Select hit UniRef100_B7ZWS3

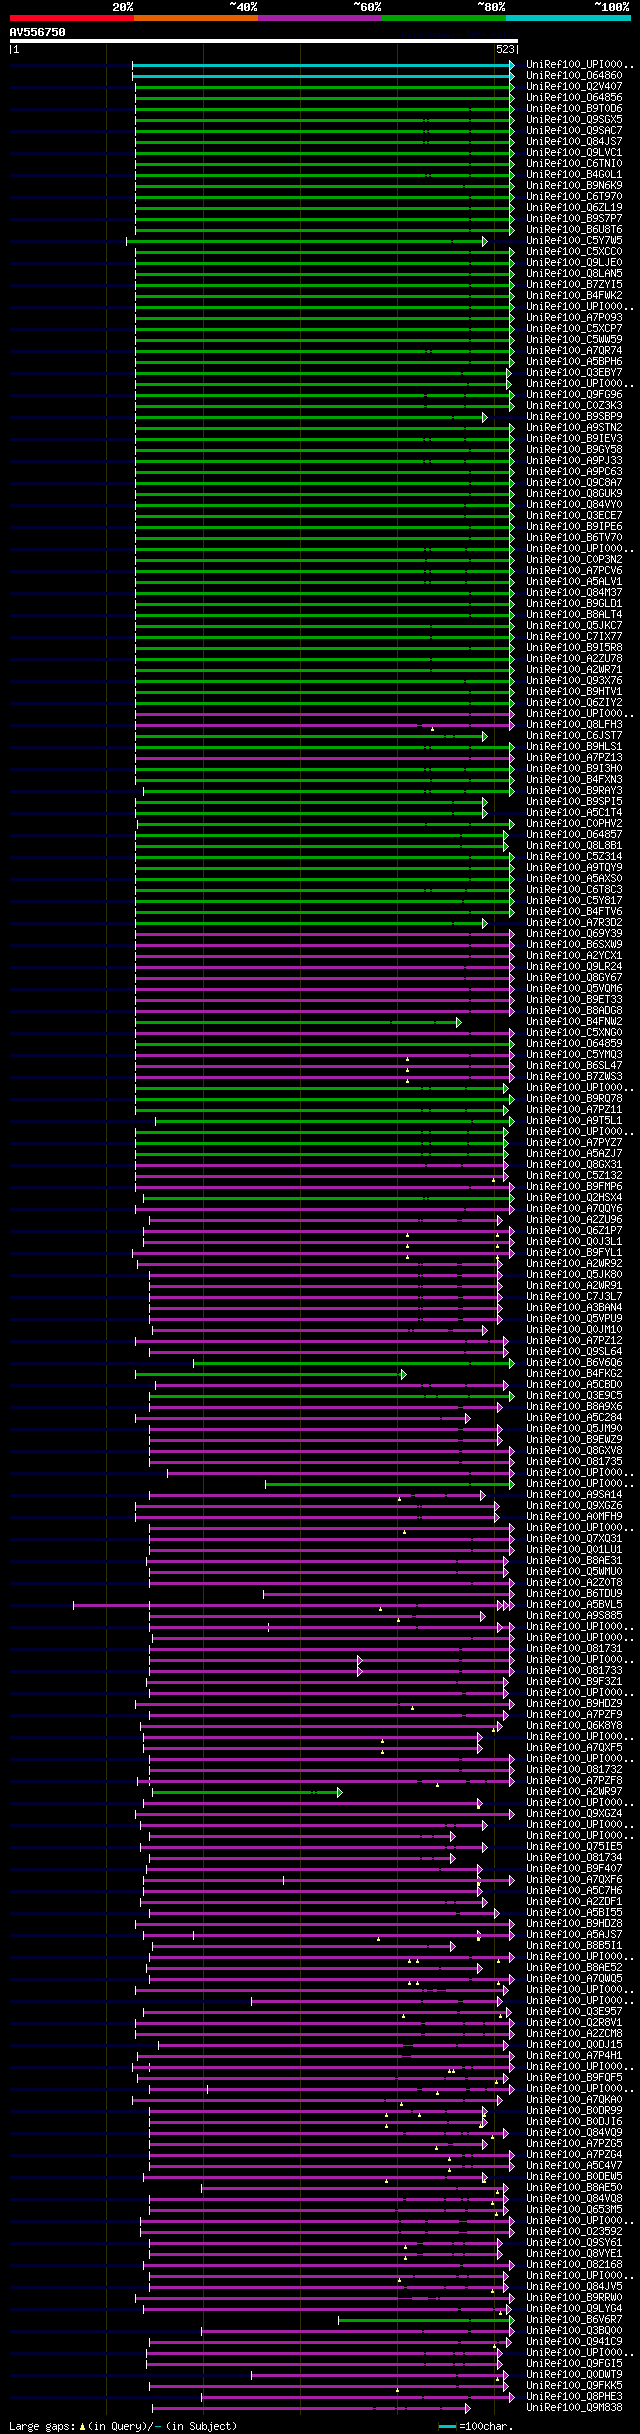coord(574,1076)
